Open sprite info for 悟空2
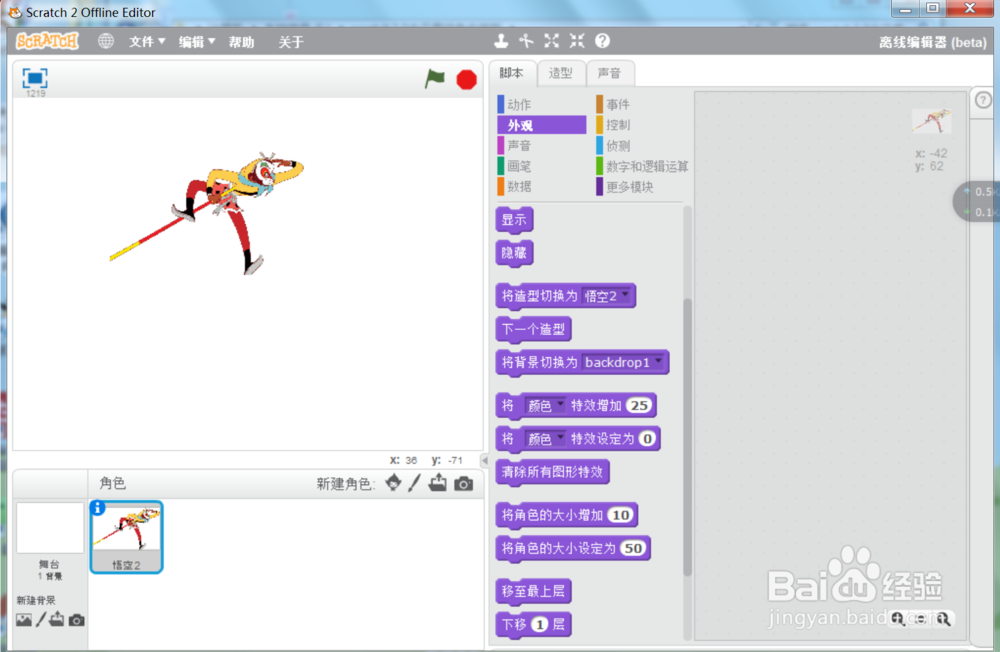 pyautogui.click(x=98, y=508)
